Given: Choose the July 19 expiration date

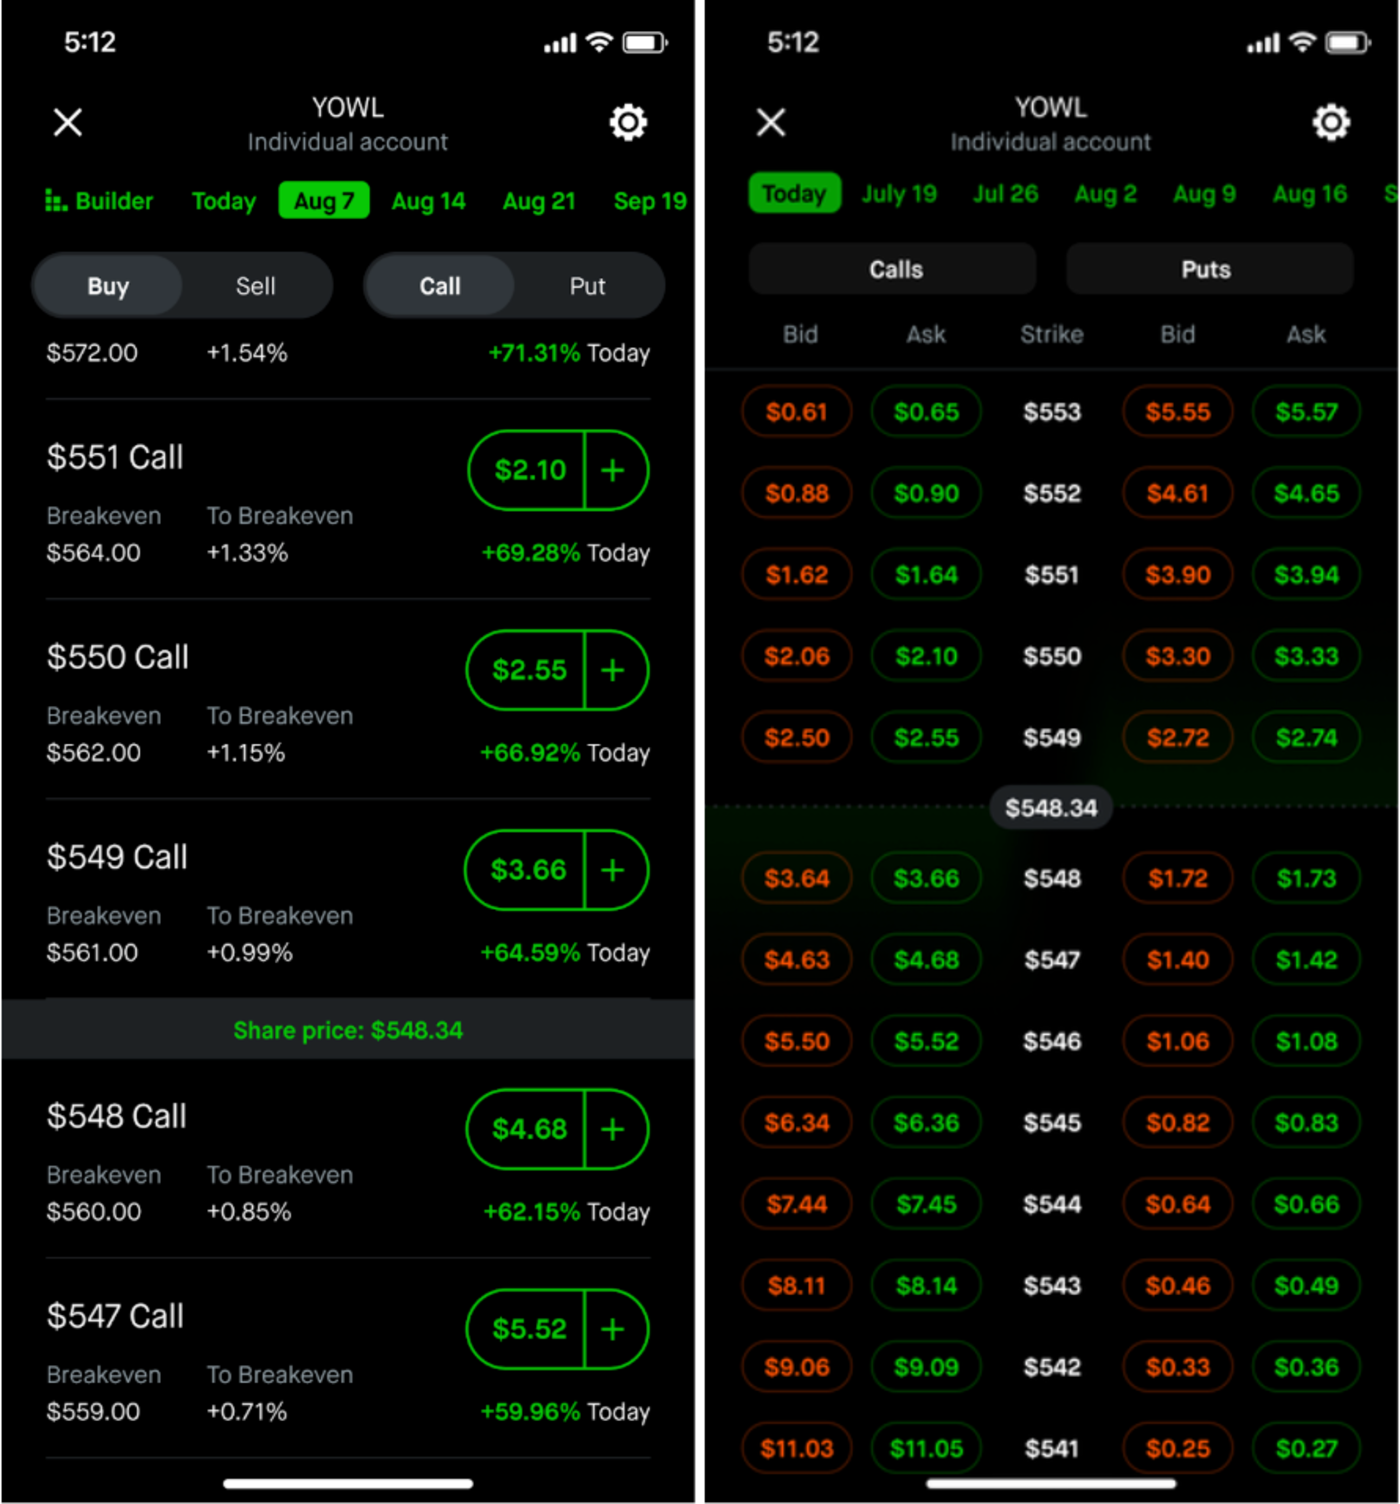Looking at the screenshot, I should [x=899, y=194].
